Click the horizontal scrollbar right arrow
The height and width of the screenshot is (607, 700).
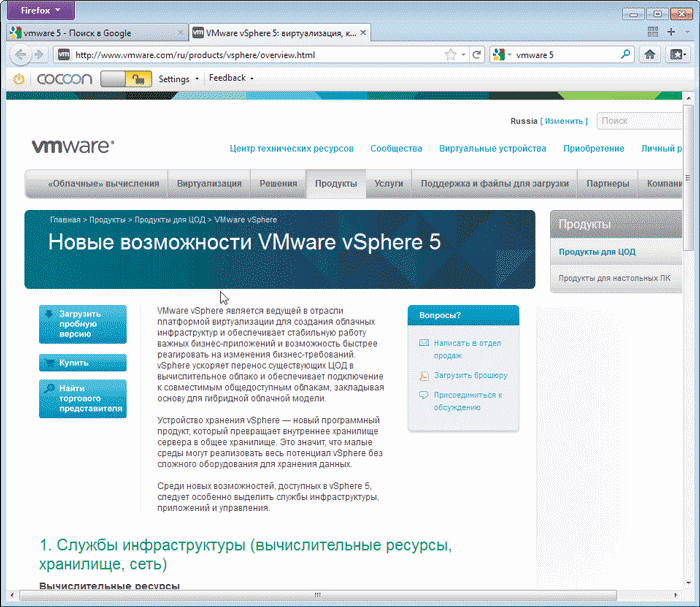(x=675, y=595)
